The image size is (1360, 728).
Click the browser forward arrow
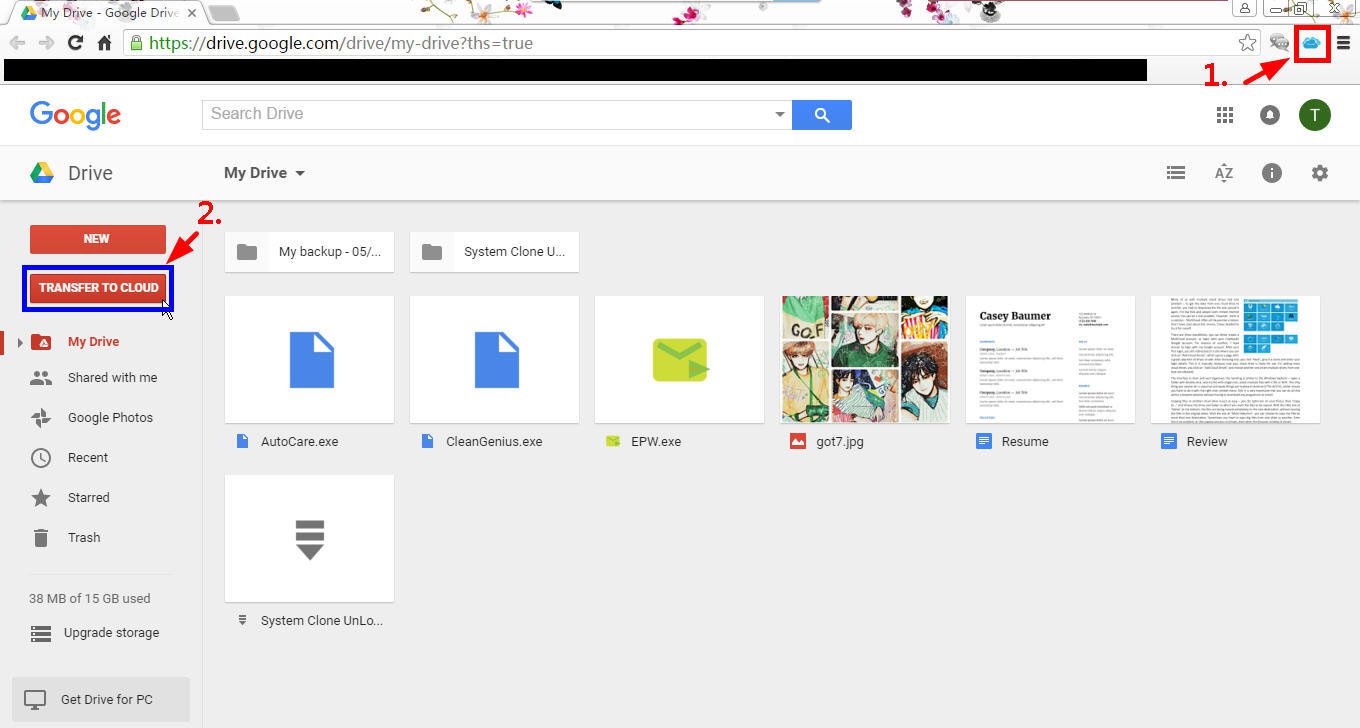46,43
